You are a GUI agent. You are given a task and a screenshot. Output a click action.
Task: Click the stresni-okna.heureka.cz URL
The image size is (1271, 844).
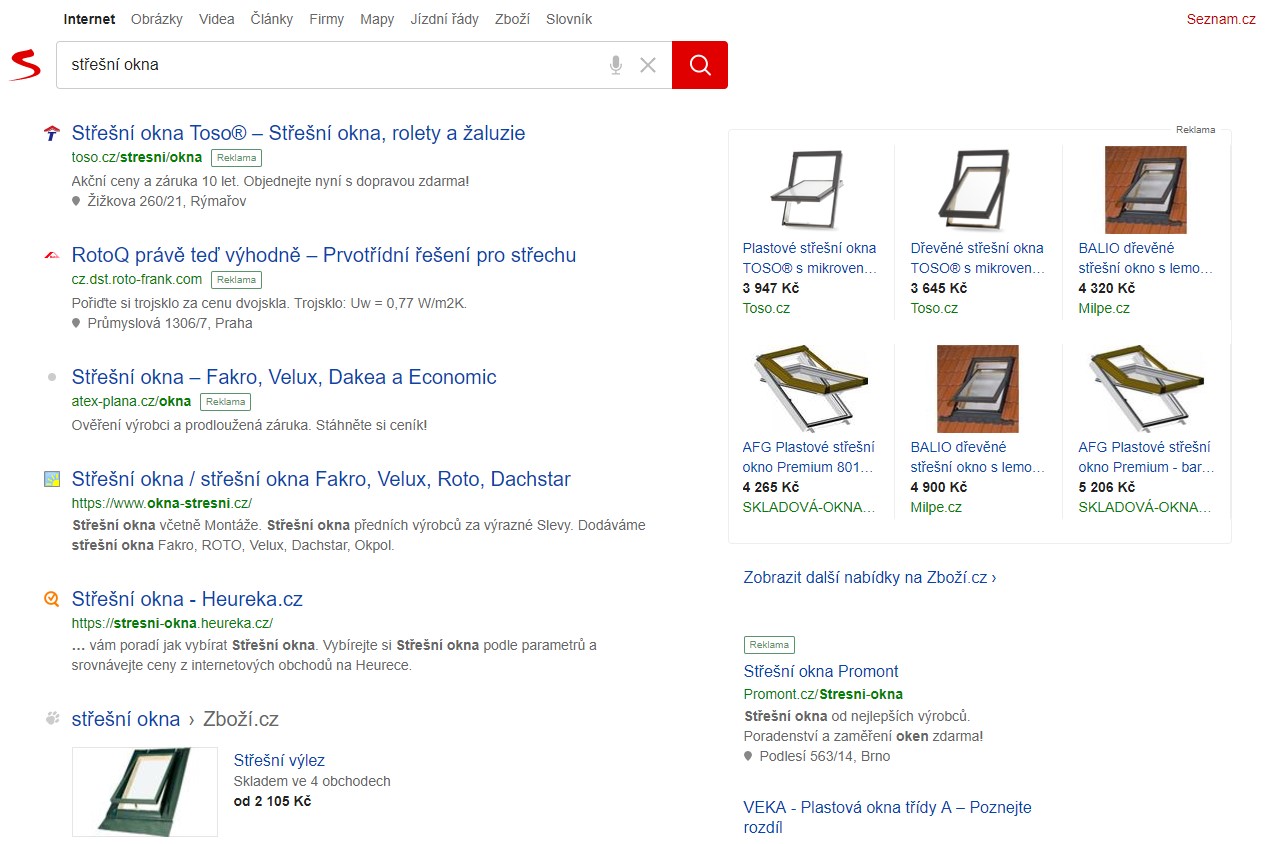[172, 623]
